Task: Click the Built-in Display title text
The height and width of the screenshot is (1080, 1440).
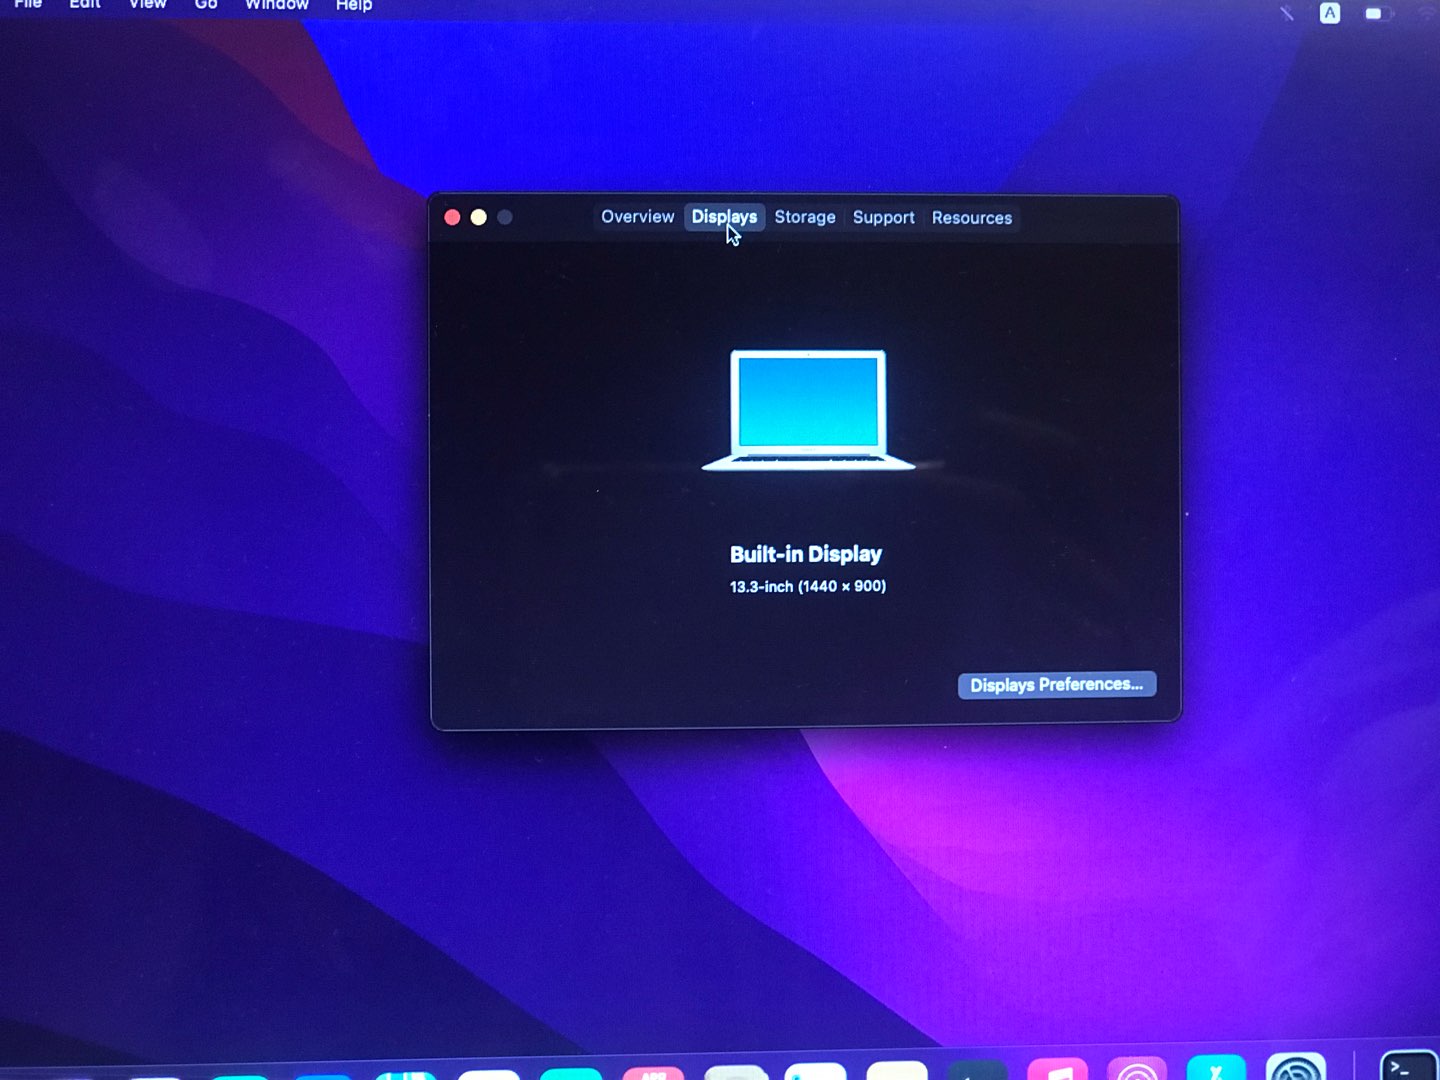Action: point(806,554)
